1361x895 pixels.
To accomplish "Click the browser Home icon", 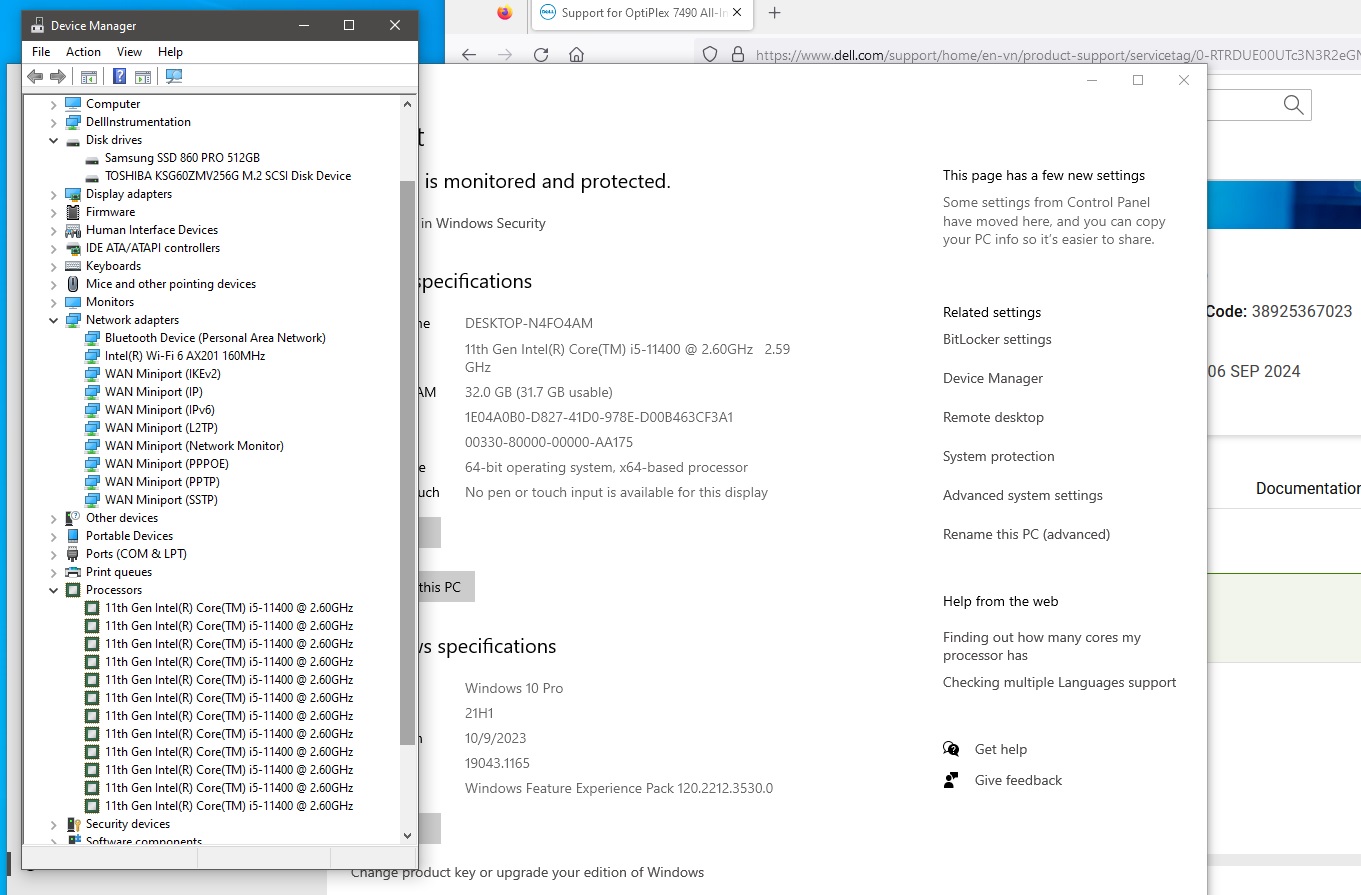I will click(576, 55).
